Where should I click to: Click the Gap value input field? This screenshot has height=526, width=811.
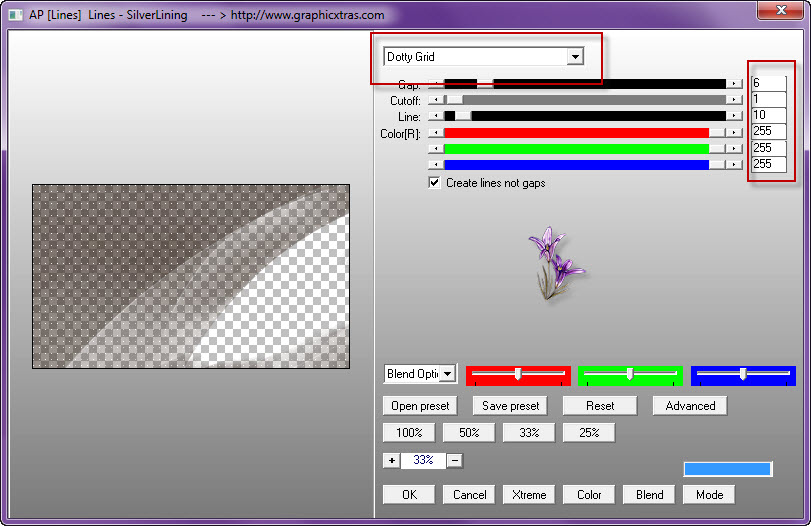coord(768,84)
